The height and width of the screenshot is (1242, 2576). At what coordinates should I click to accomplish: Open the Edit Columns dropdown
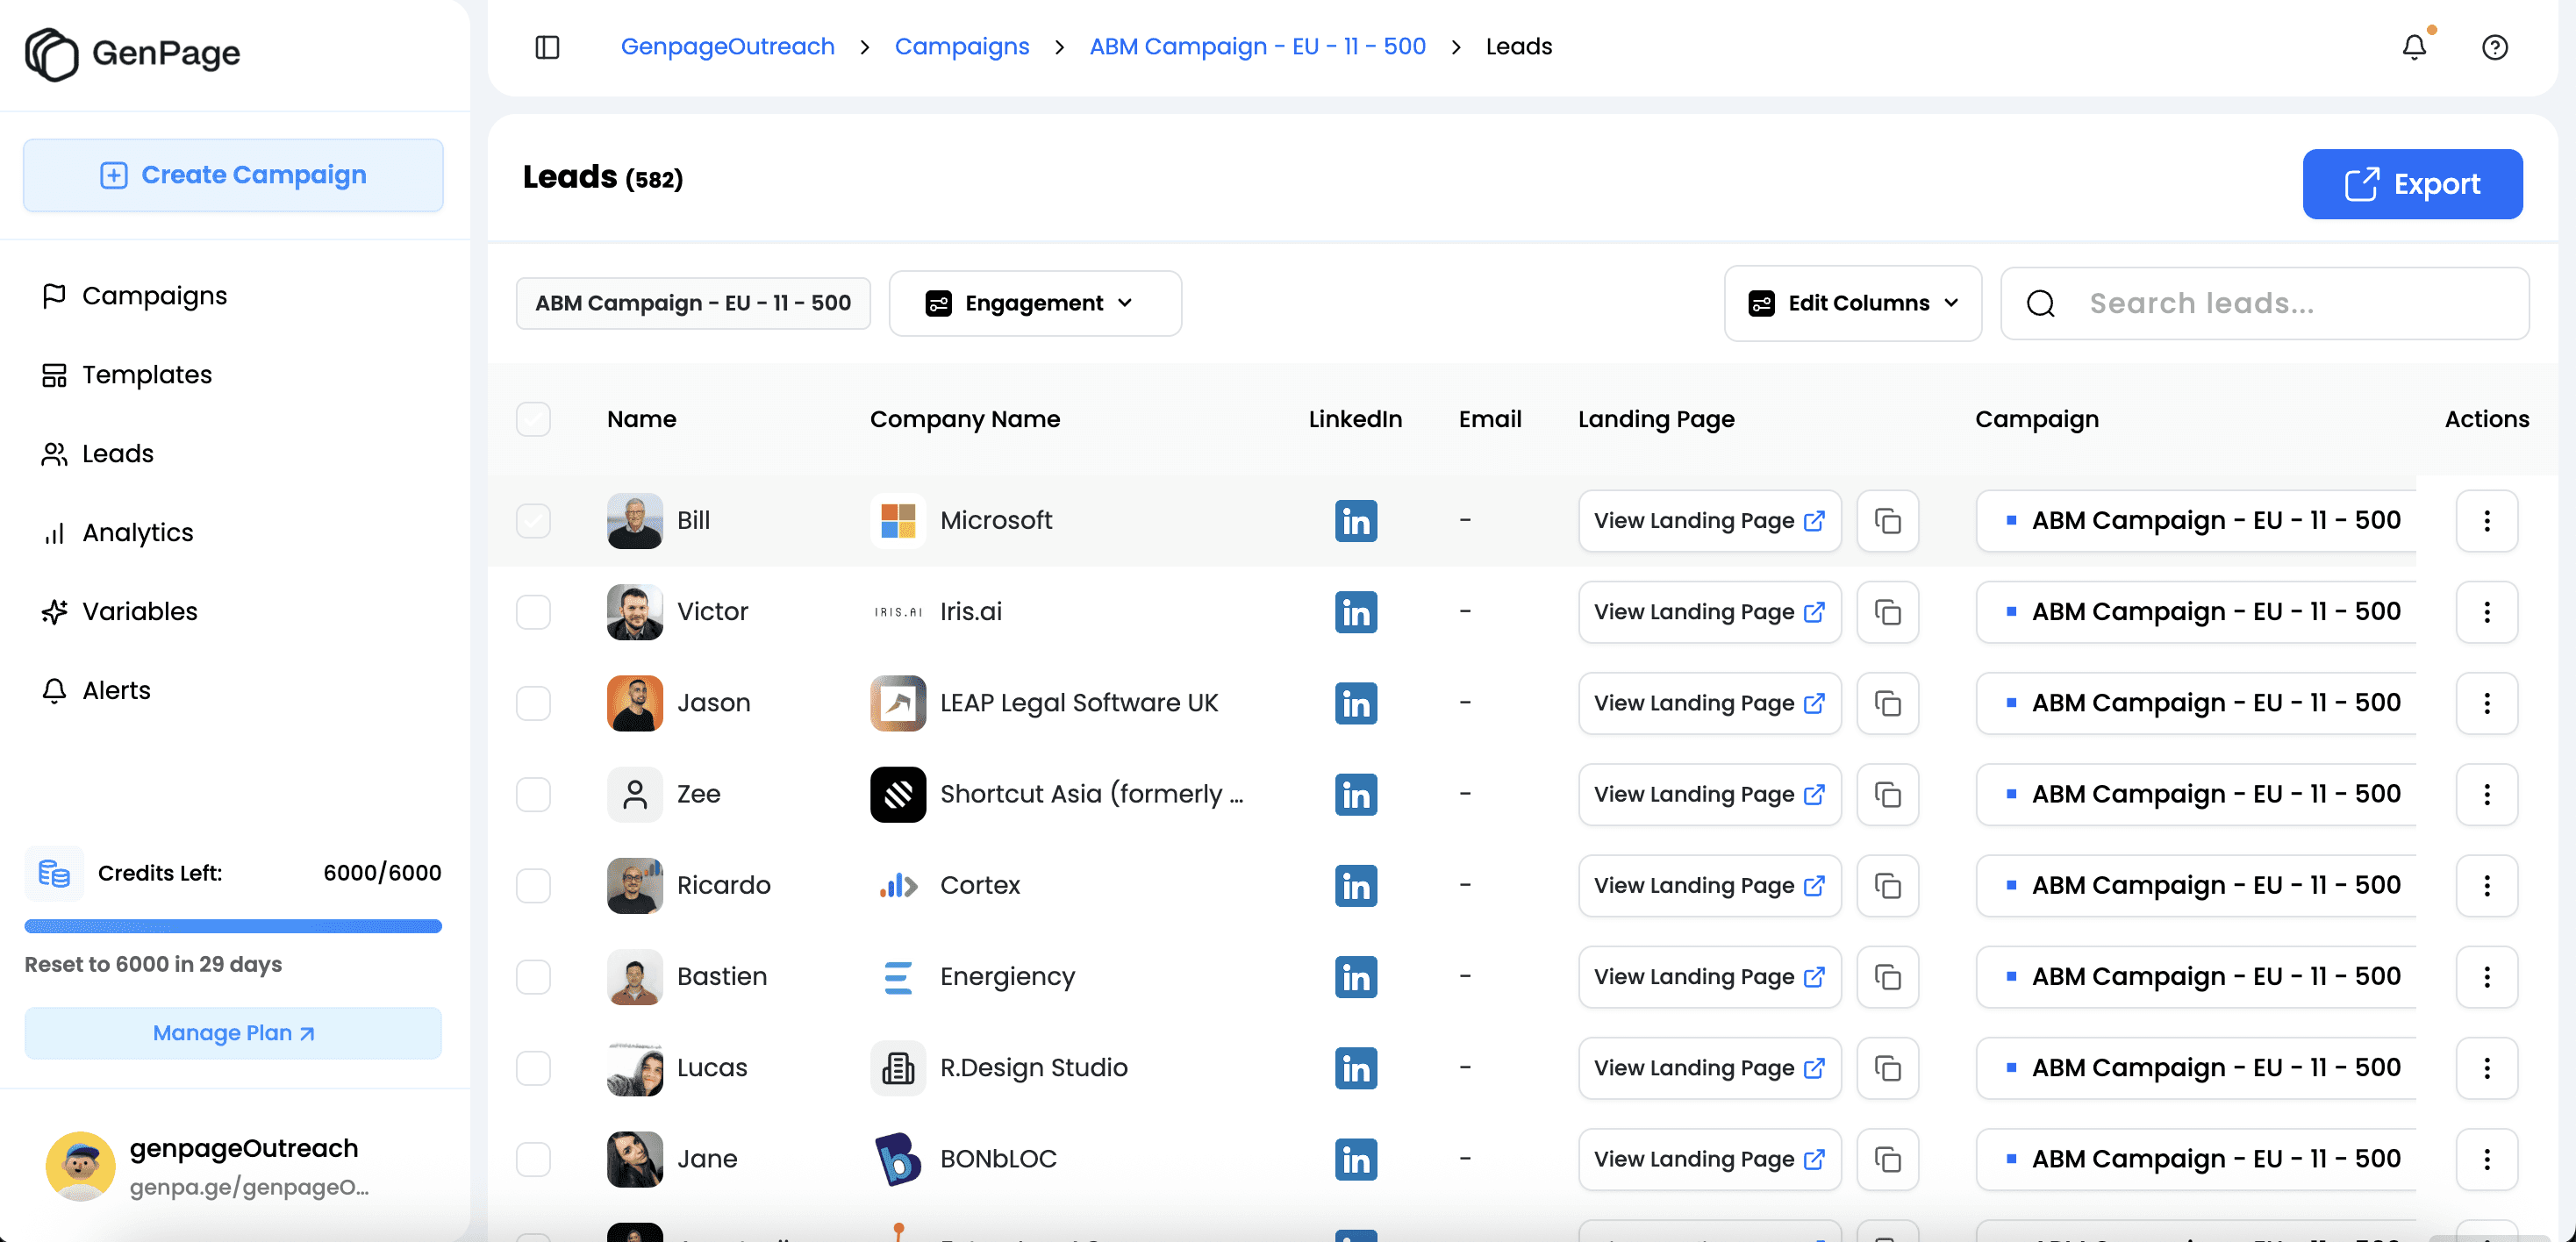tap(1852, 303)
